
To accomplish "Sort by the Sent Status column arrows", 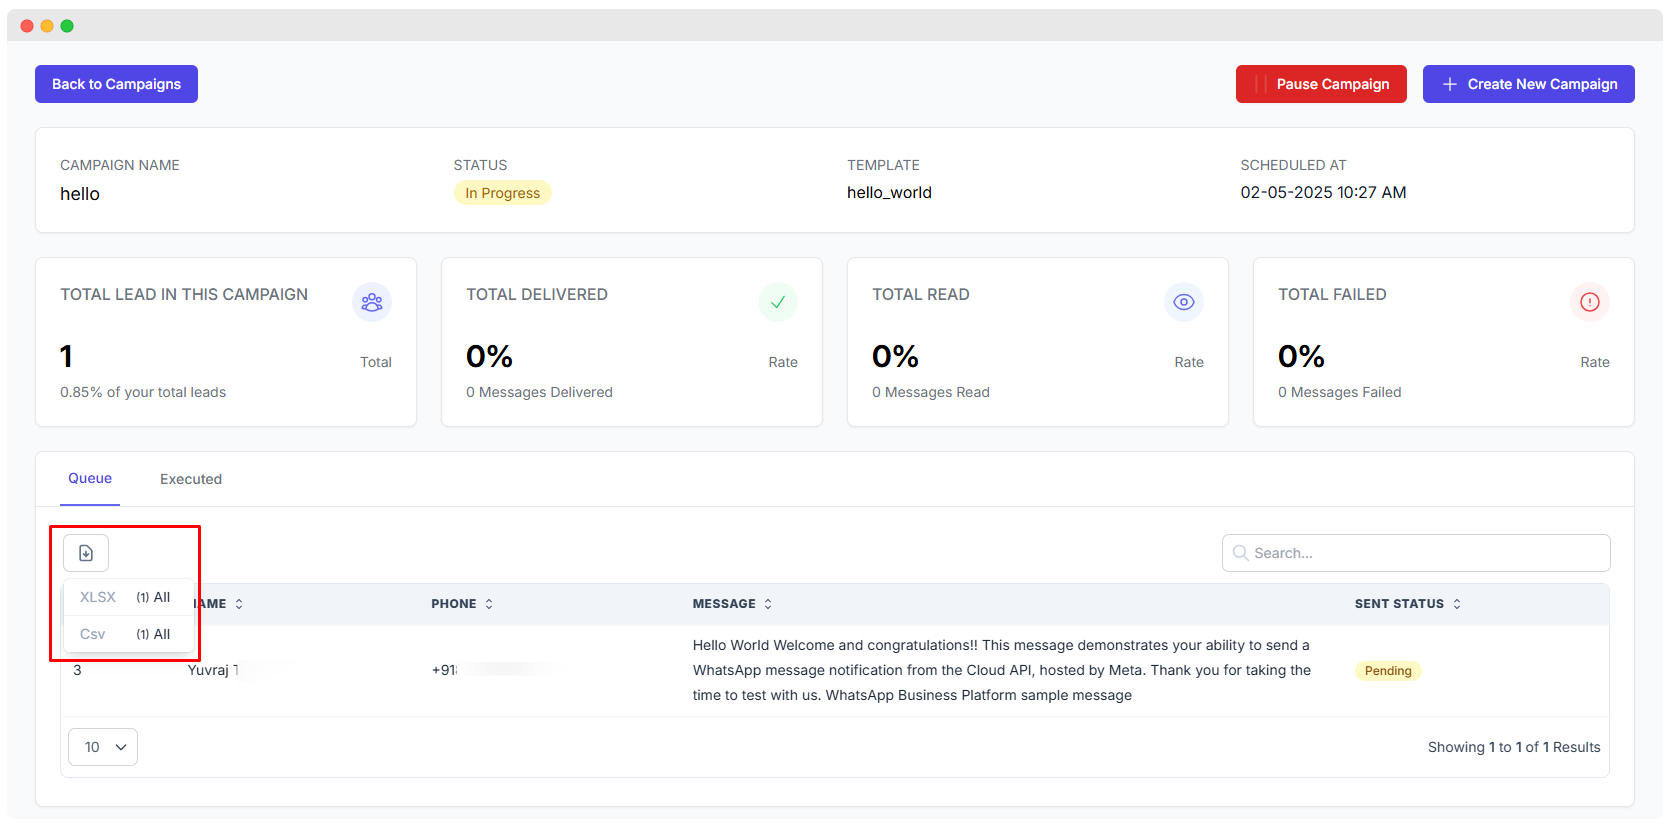I will pyautogui.click(x=1457, y=604).
